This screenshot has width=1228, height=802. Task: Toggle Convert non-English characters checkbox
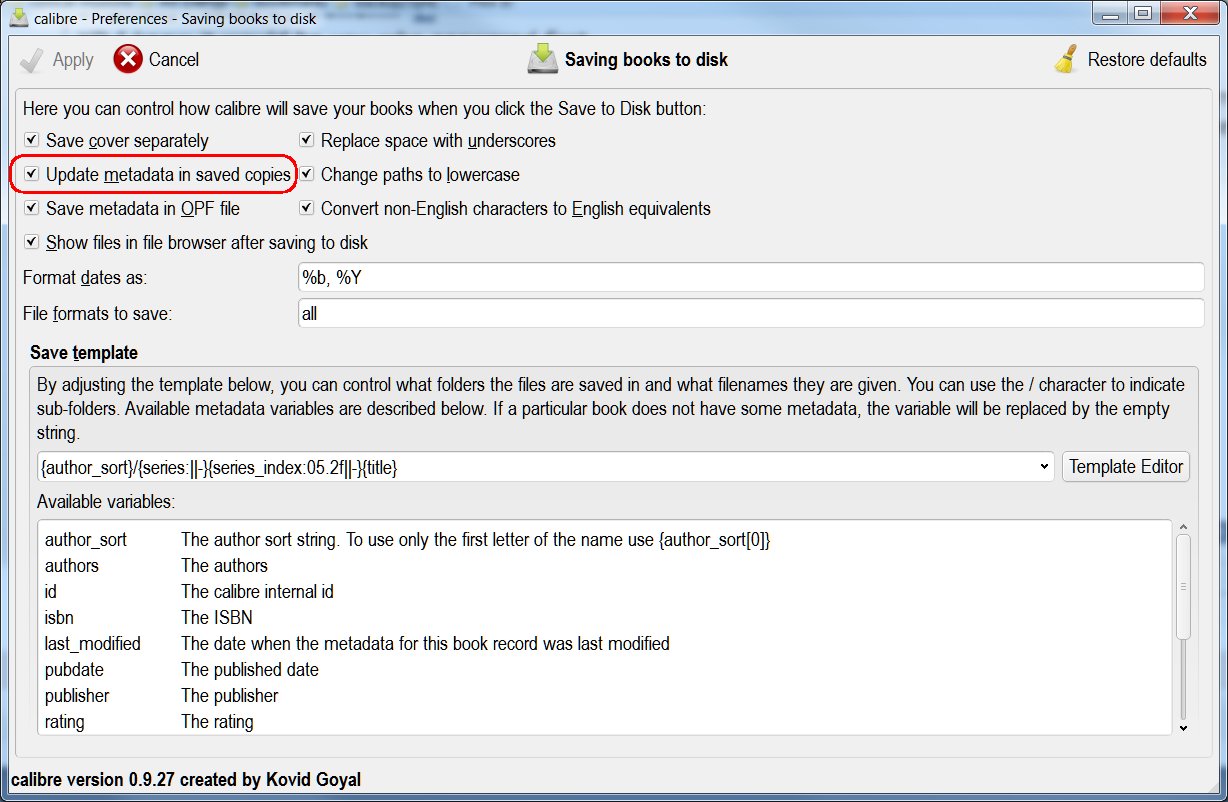[307, 209]
